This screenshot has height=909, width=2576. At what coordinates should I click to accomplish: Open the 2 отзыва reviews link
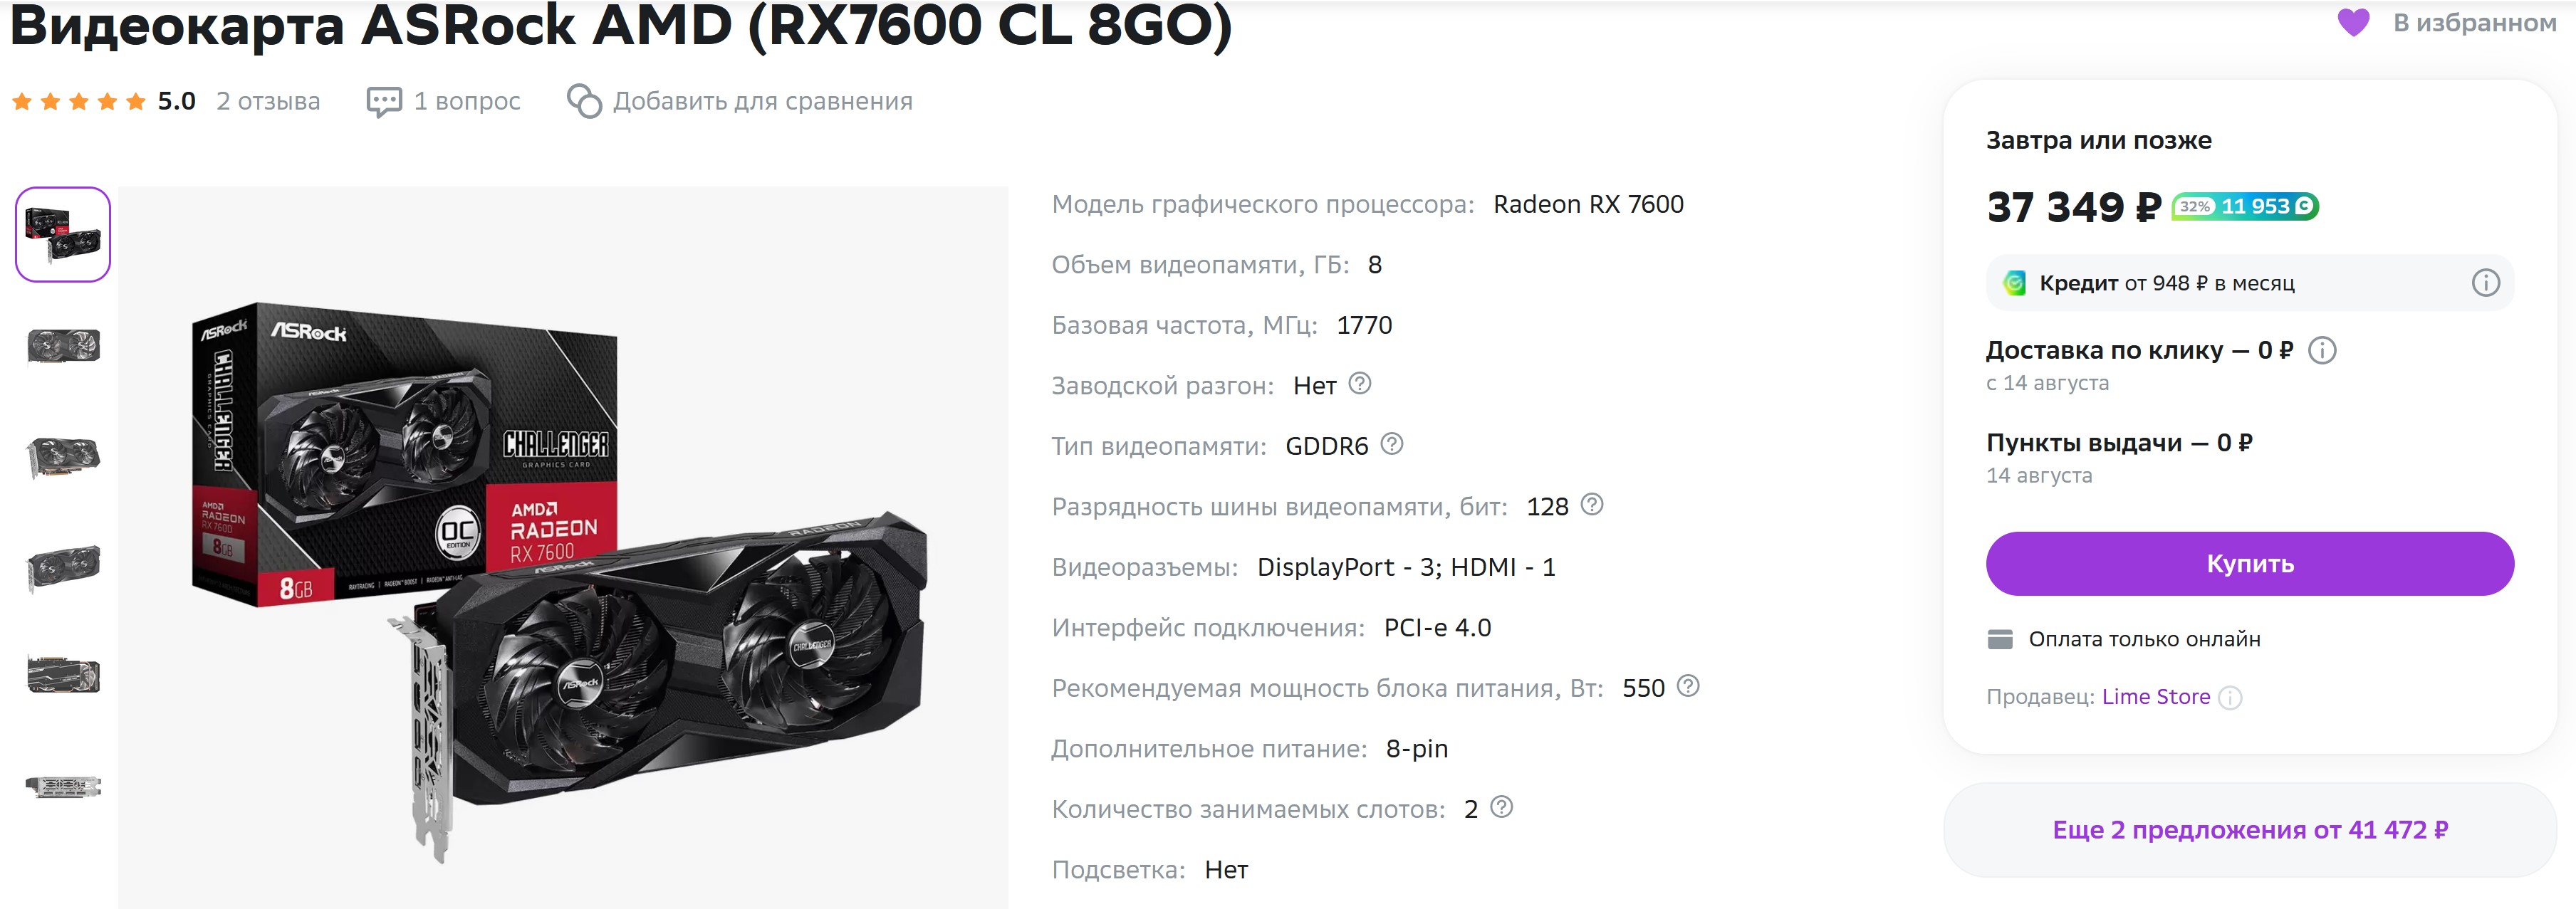pos(268,101)
